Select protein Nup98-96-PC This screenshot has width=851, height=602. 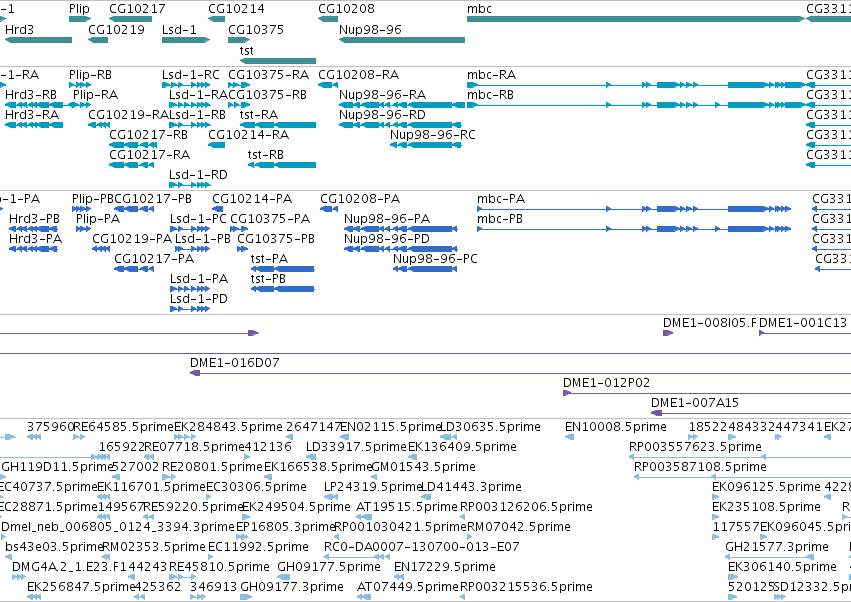pyautogui.click(x=435, y=259)
